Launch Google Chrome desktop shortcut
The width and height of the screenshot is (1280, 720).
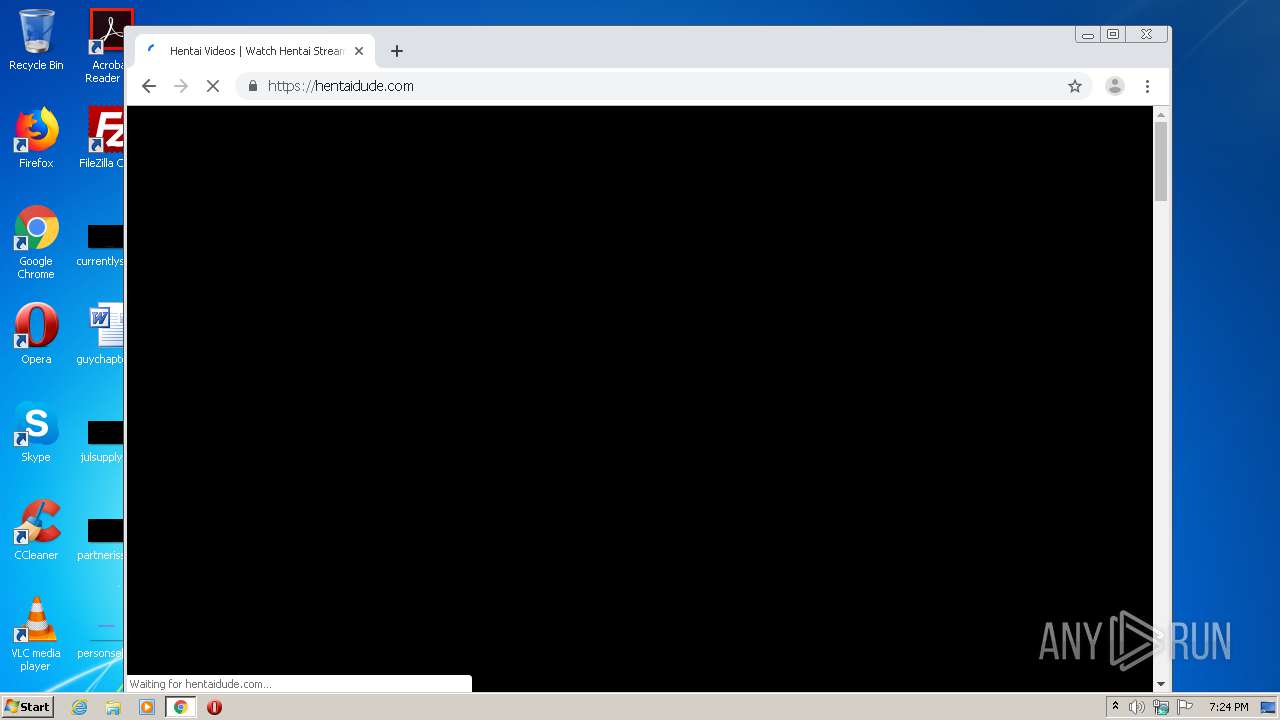tap(36, 242)
